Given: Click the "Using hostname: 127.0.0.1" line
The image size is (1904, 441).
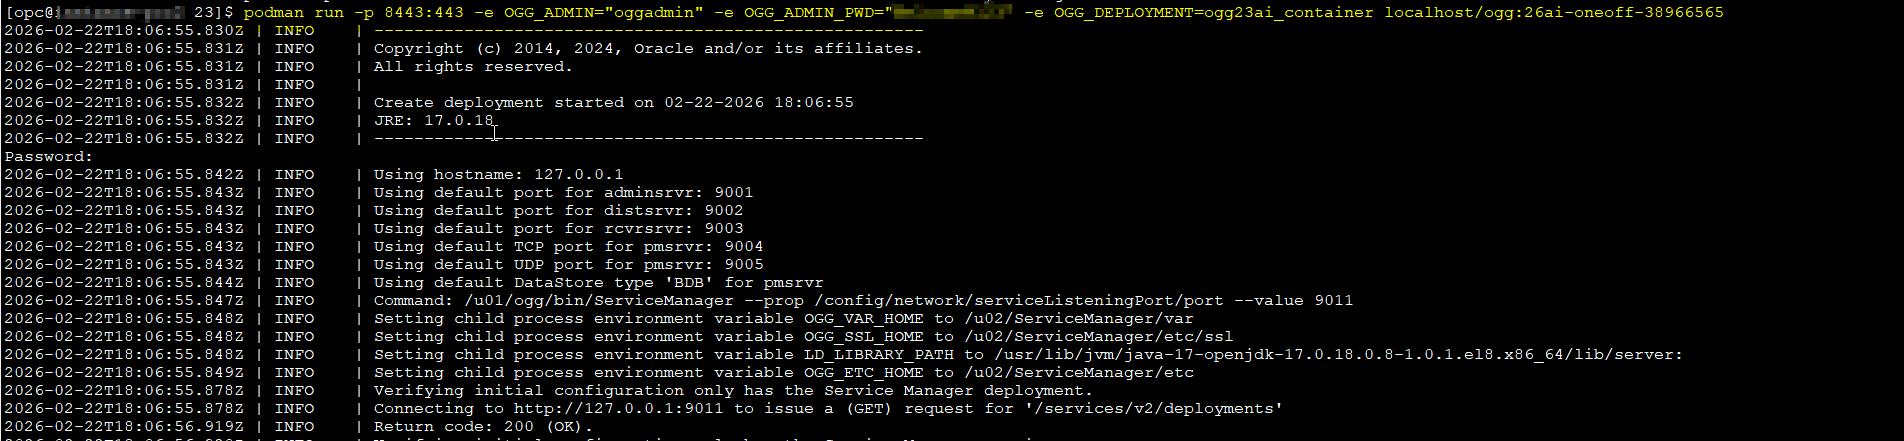Looking at the screenshot, I should coord(498,174).
